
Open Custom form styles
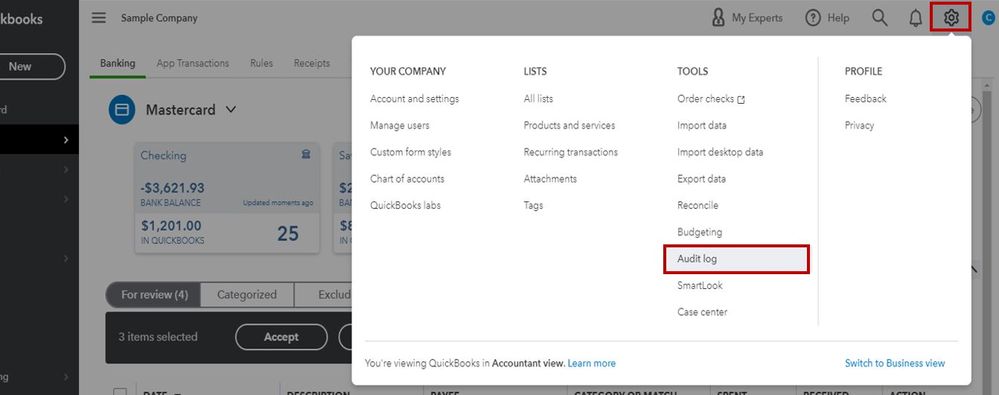pyautogui.click(x=410, y=152)
